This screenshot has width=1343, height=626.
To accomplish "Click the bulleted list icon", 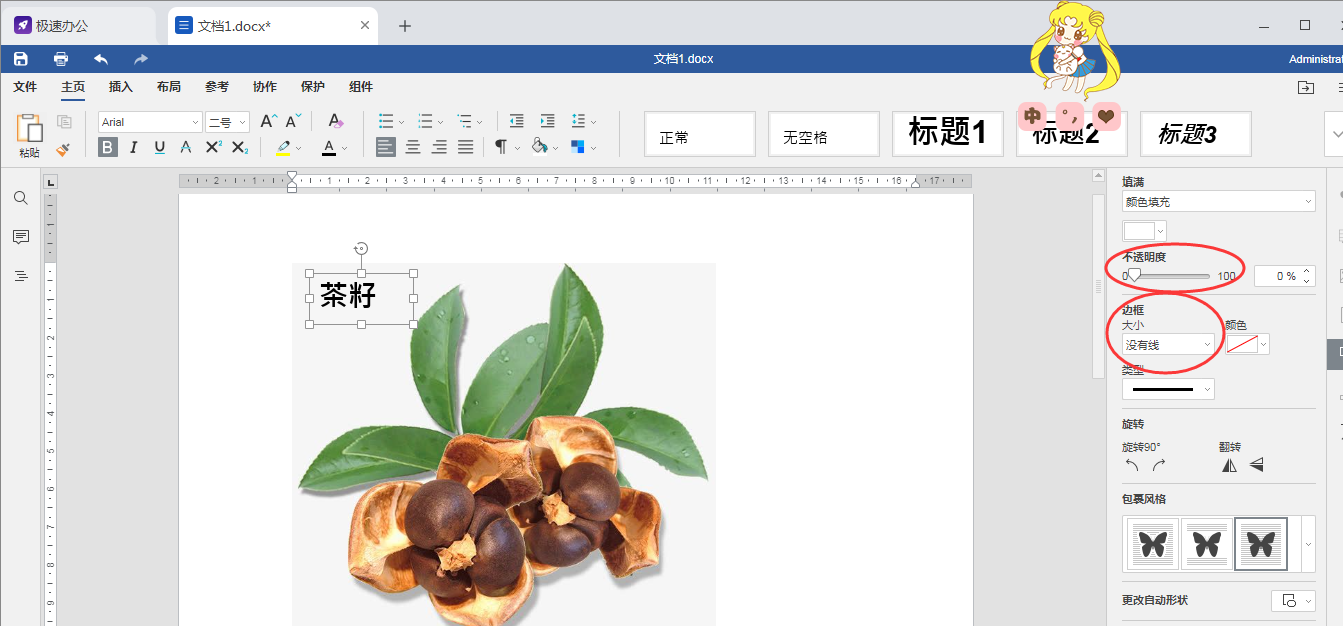I will point(386,121).
